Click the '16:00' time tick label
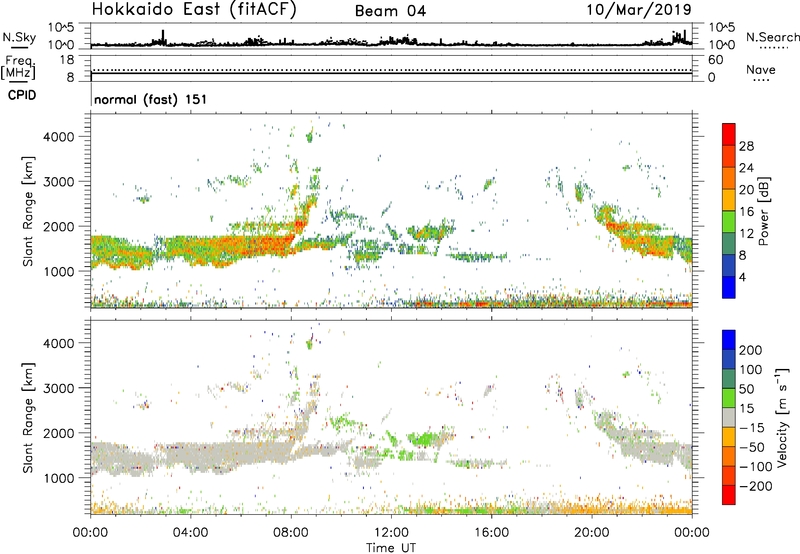 pos(491,533)
